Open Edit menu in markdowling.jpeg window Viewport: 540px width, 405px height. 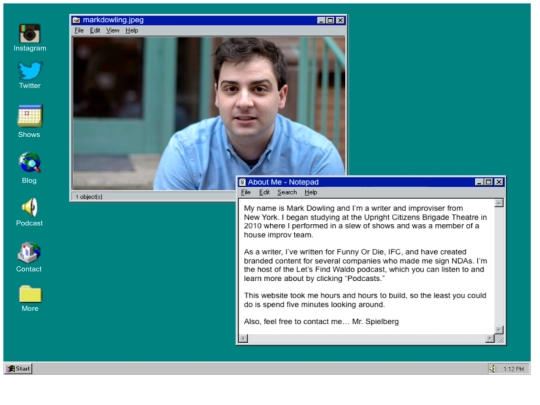tap(95, 30)
